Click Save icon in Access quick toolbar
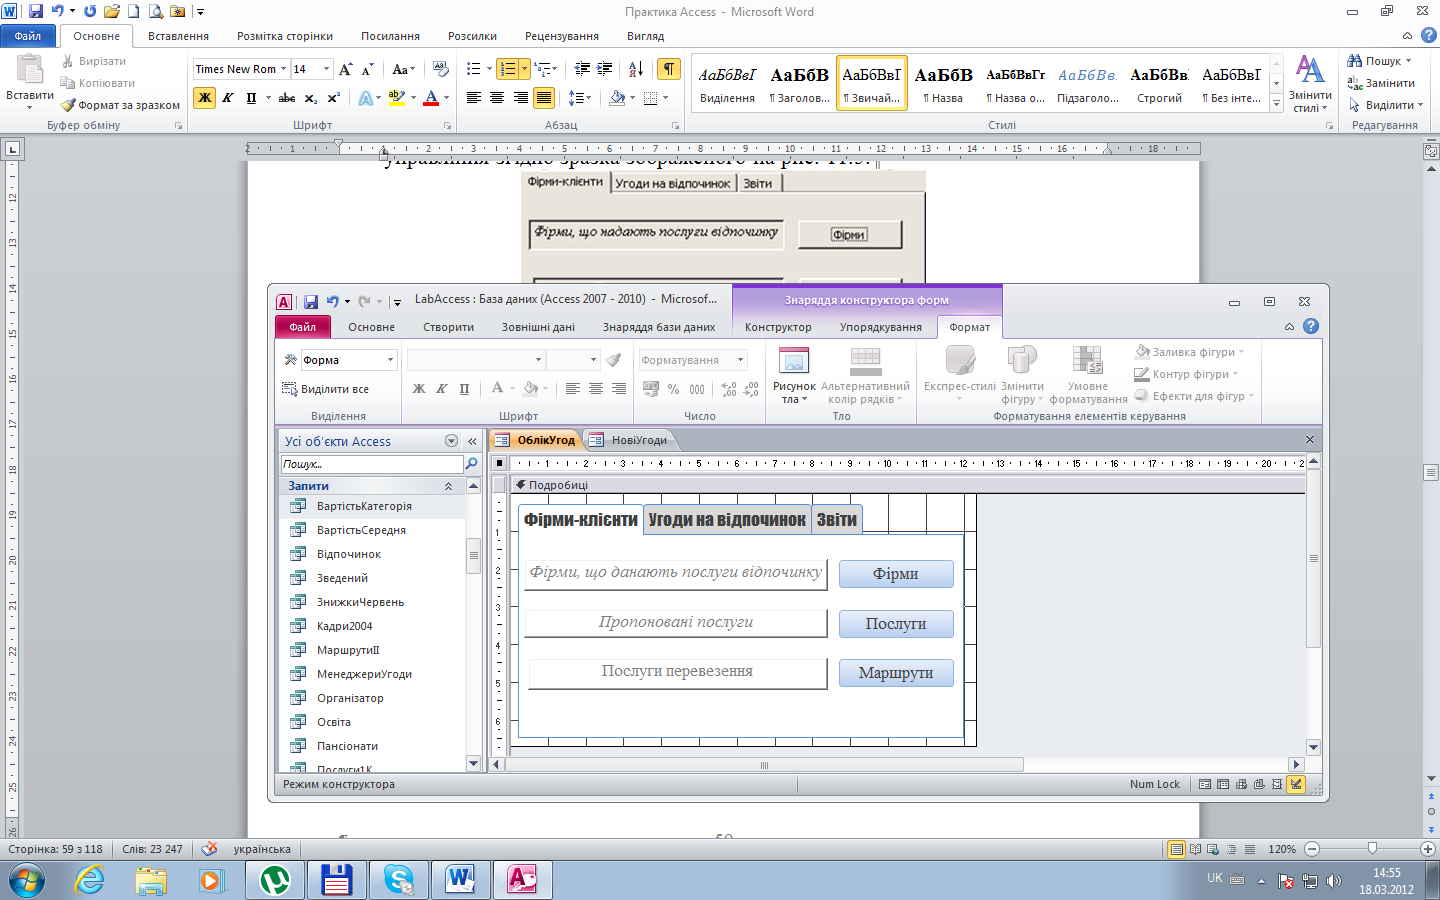 [x=311, y=301]
